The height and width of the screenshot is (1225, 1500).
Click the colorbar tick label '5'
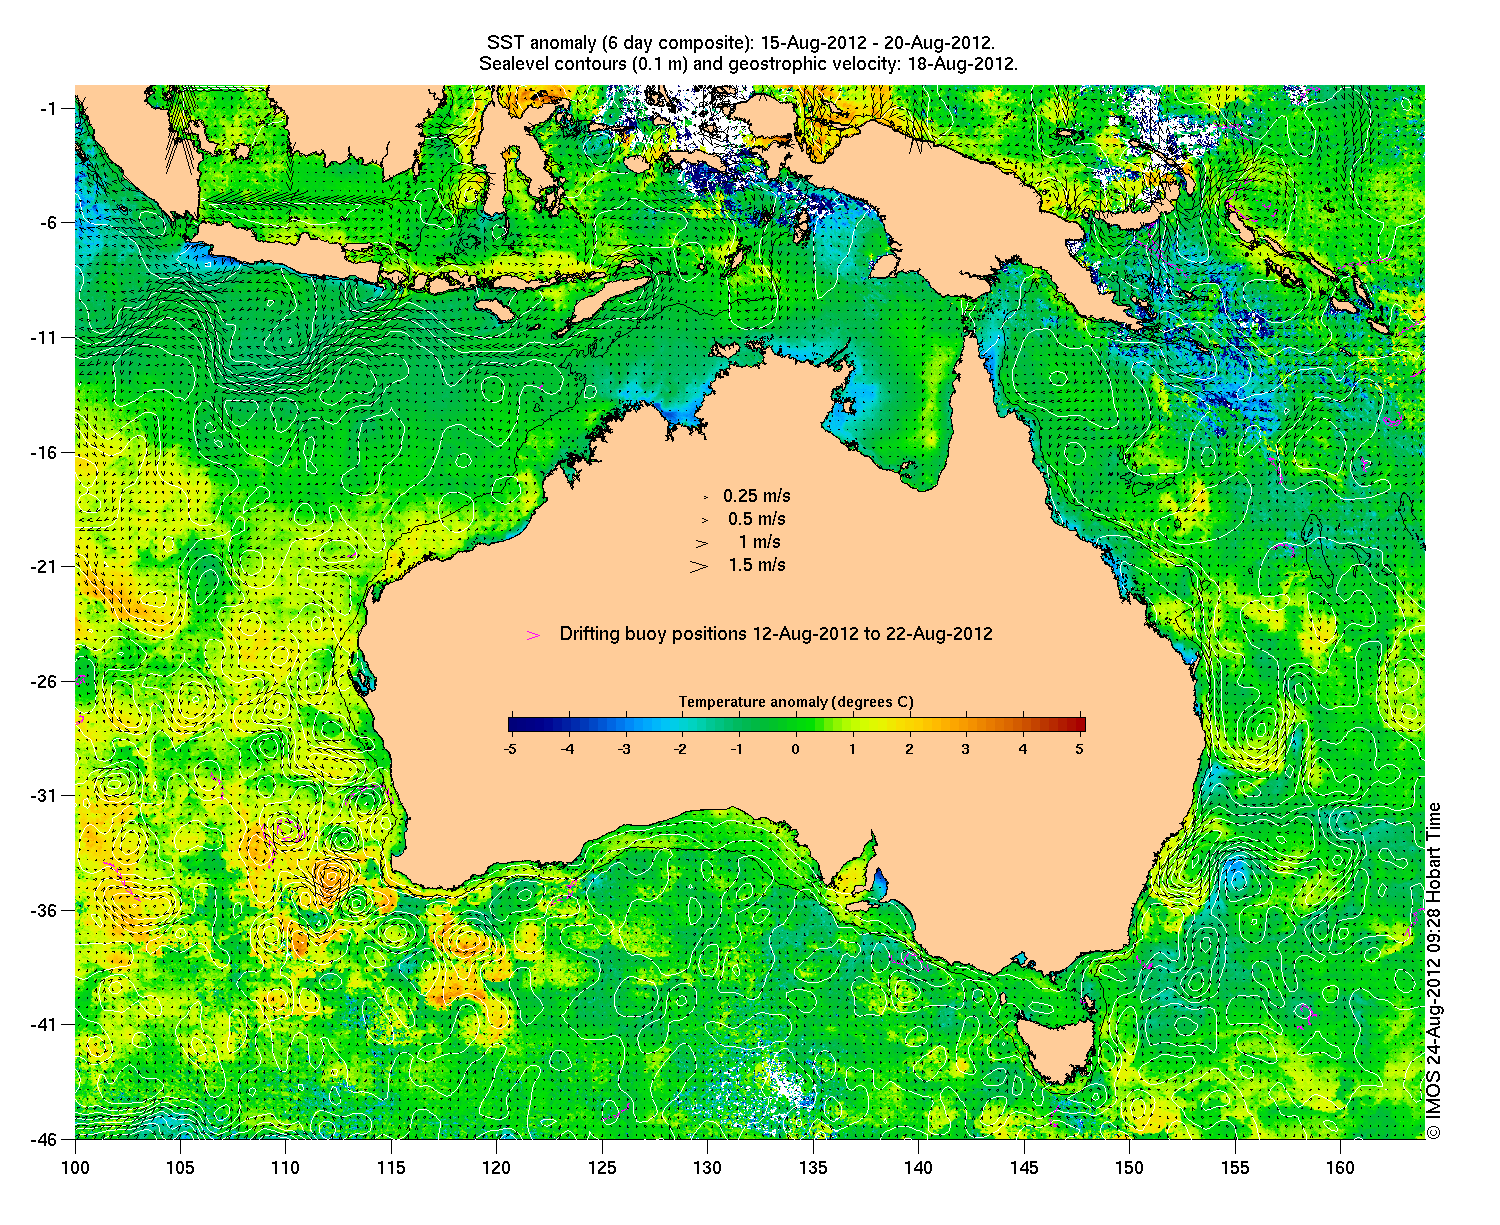point(1081,748)
